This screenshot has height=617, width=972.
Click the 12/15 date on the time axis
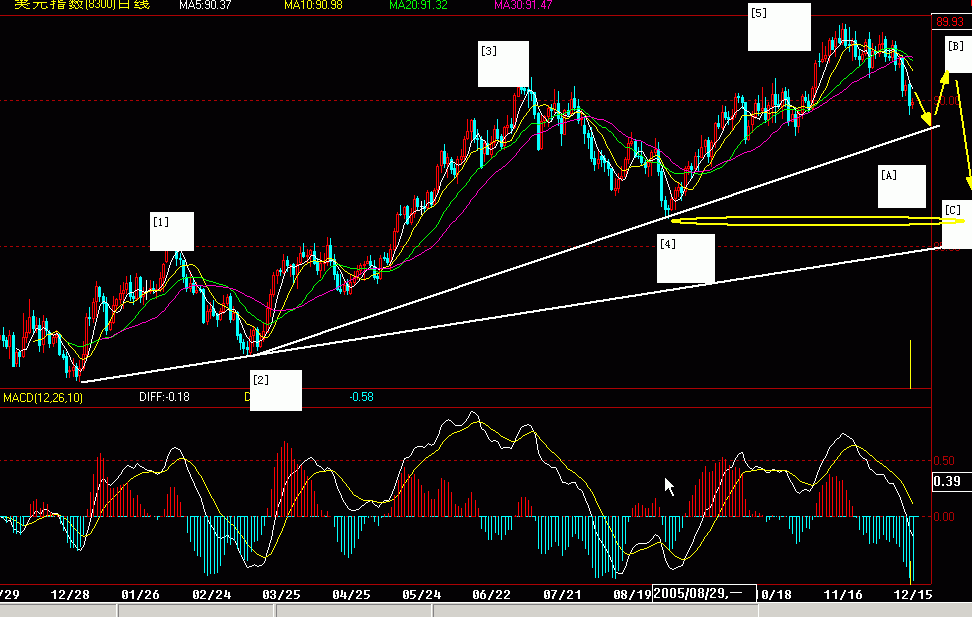point(912,595)
